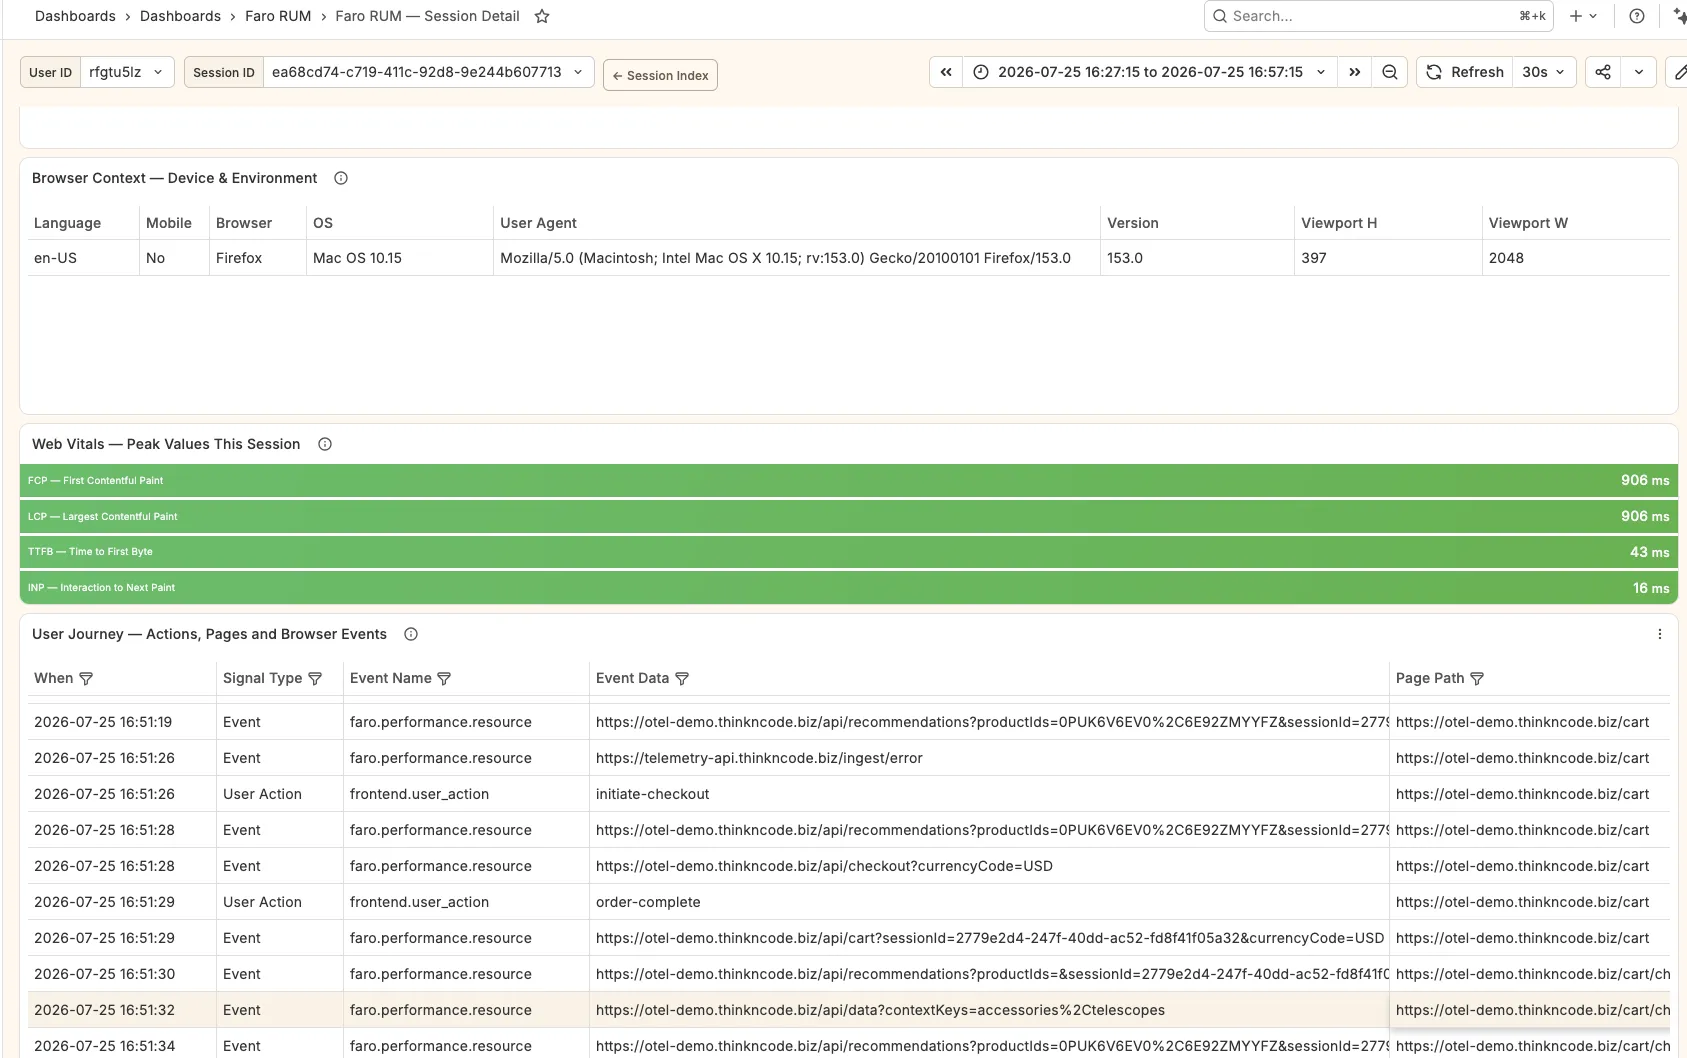Screen dimensions: 1687x1058
Task: Click the TTFB Time to First Byte bar
Action: click(849, 552)
